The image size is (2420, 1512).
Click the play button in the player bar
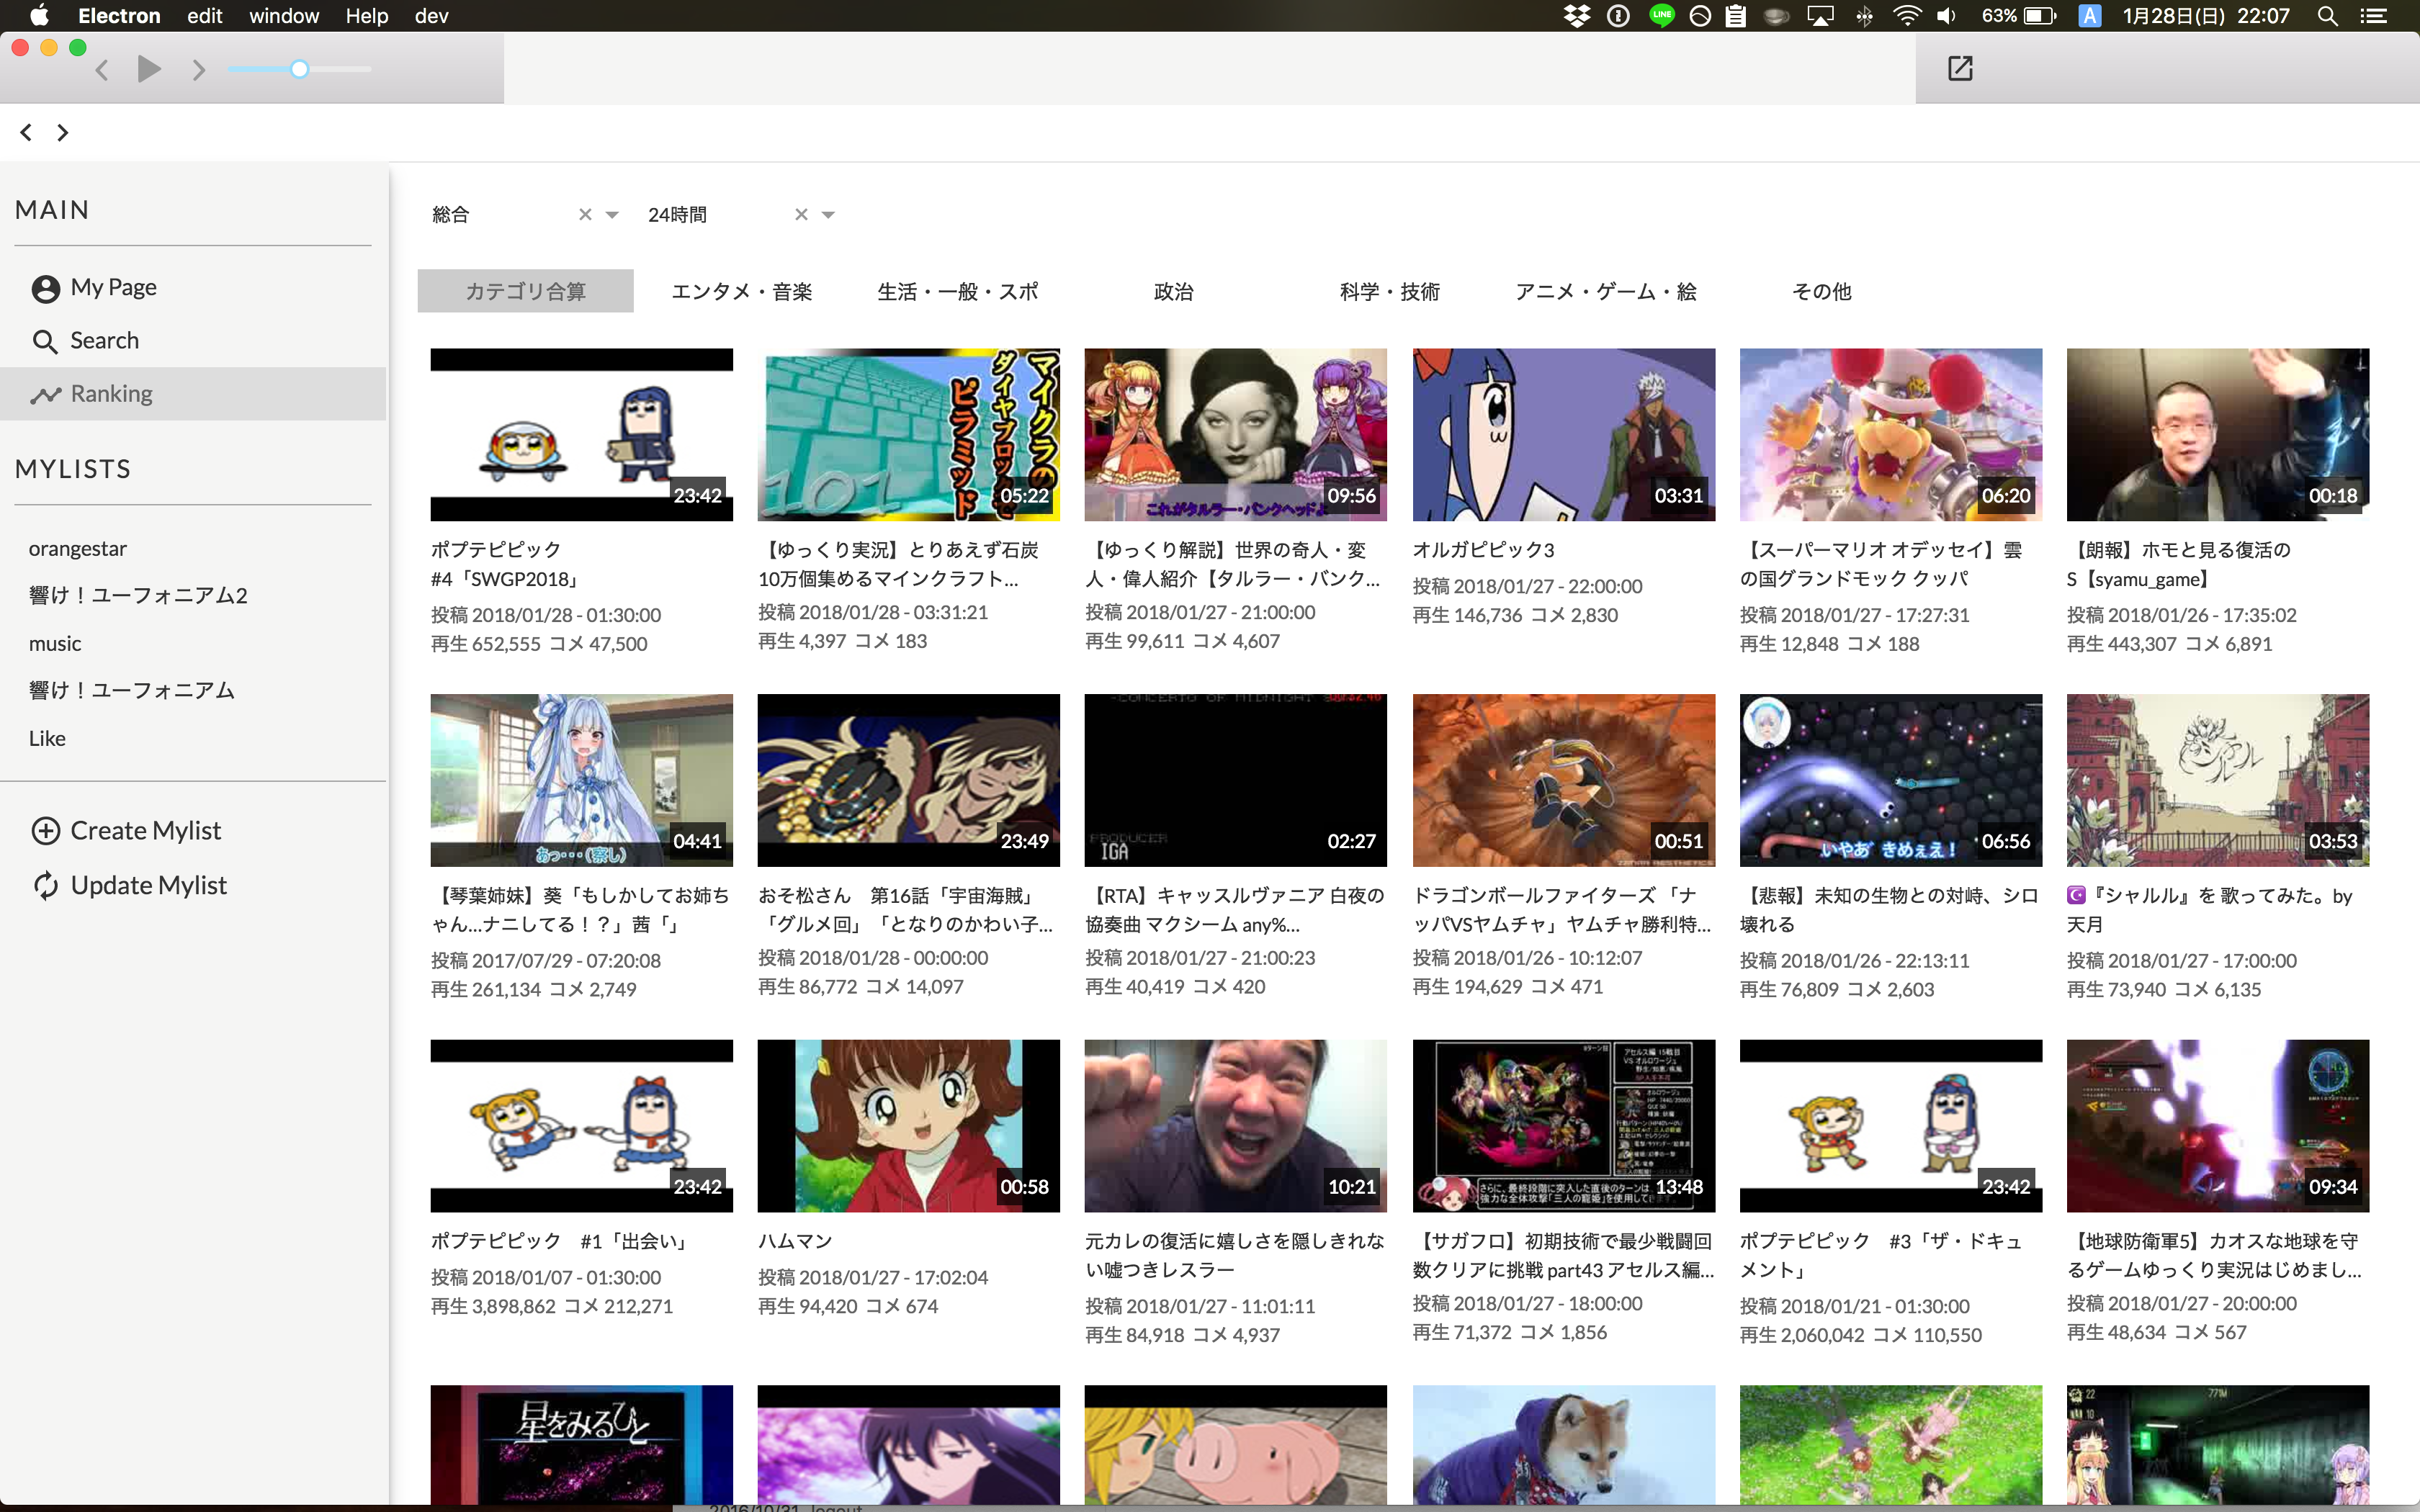[149, 69]
